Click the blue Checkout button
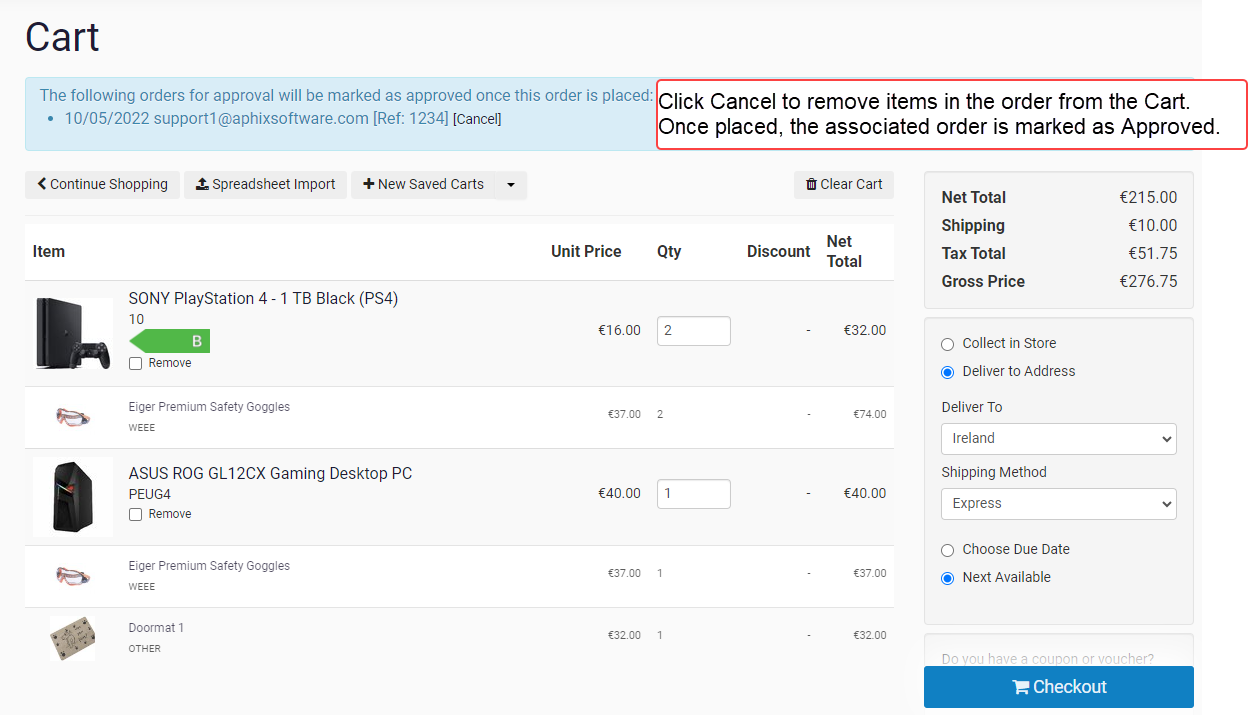The width and height of the screenshot is (1250, 715). [1058, 687]
